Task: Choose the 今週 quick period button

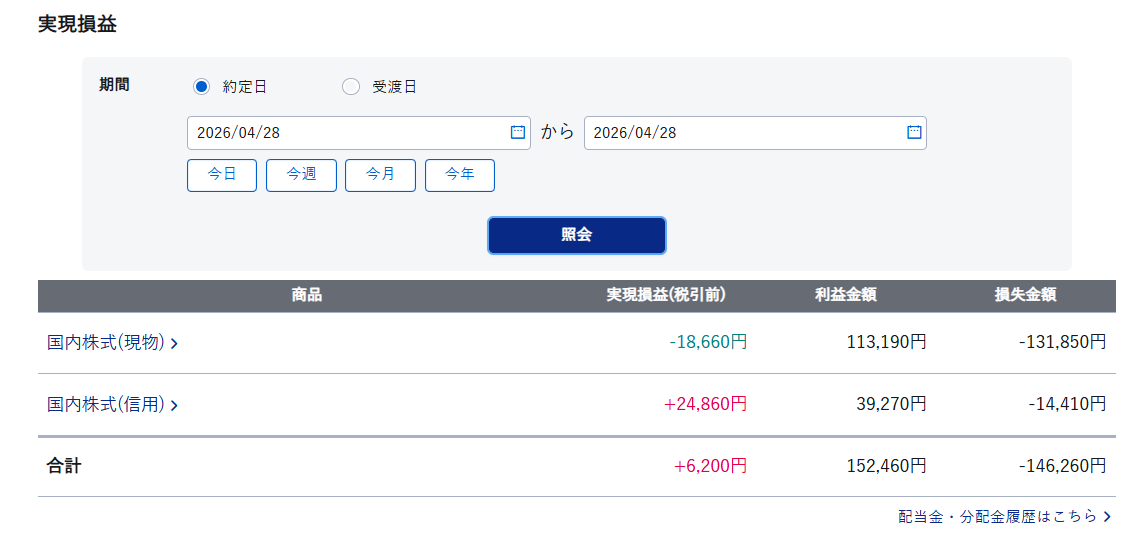Action: click(x=301, y=175)
